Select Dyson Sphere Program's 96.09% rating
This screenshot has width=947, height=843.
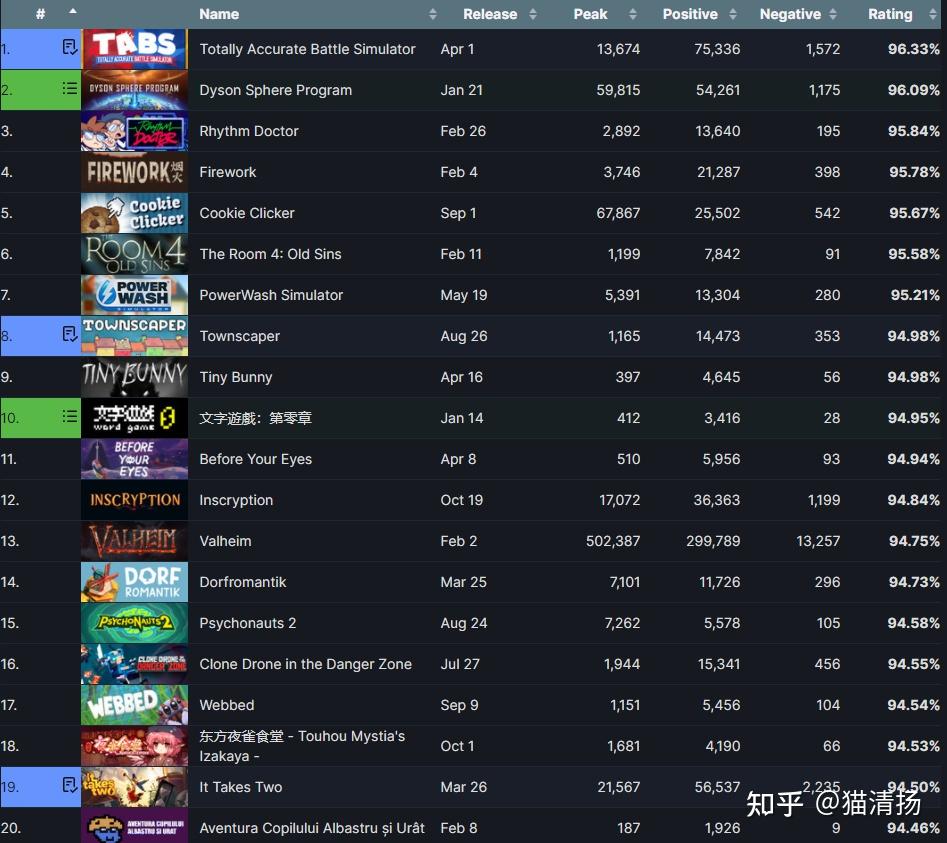913,90
